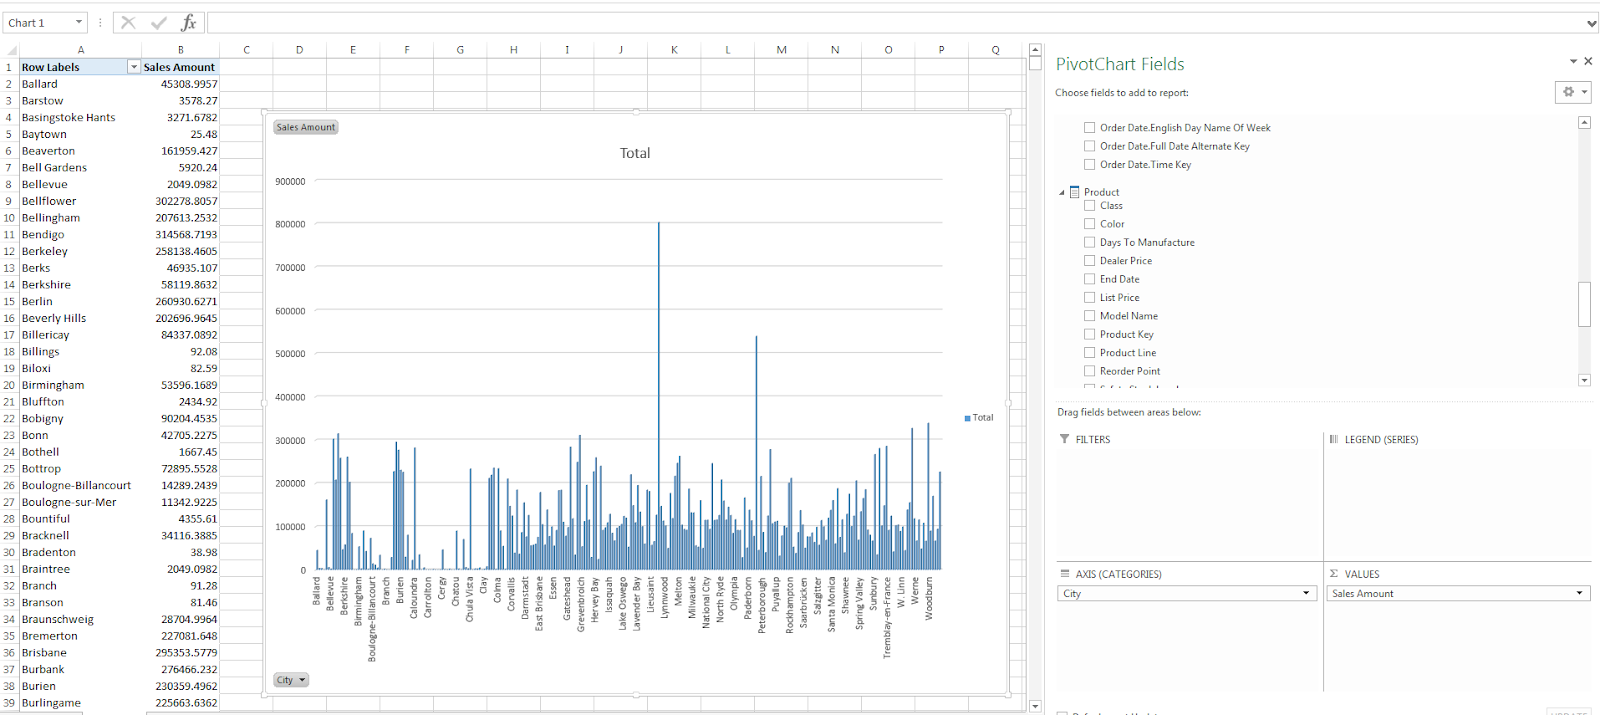Click the Product table icon in field list
Screen dimensions: 1600x715
coord(1075,192)
